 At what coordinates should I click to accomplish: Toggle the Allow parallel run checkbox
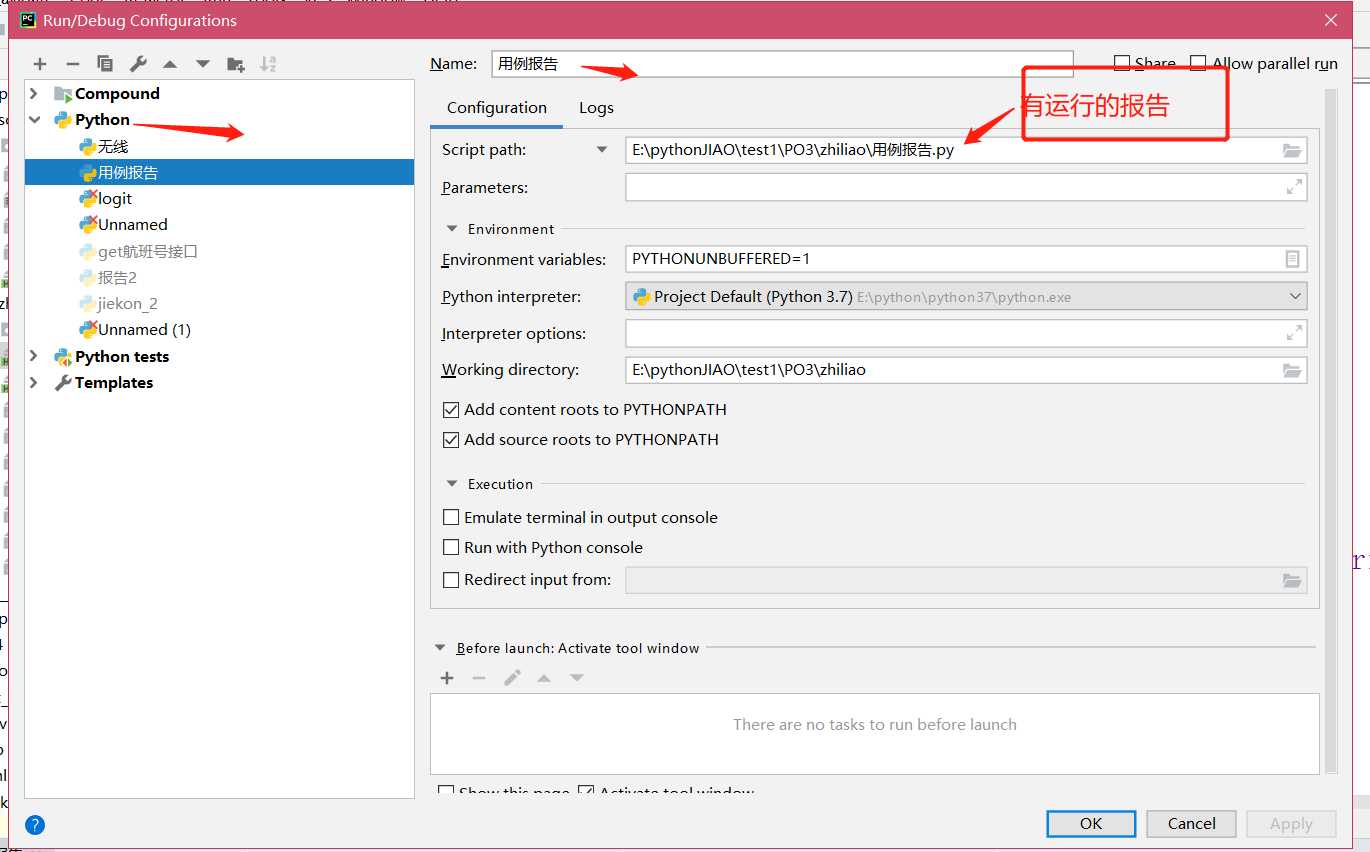click(1198, 64)
